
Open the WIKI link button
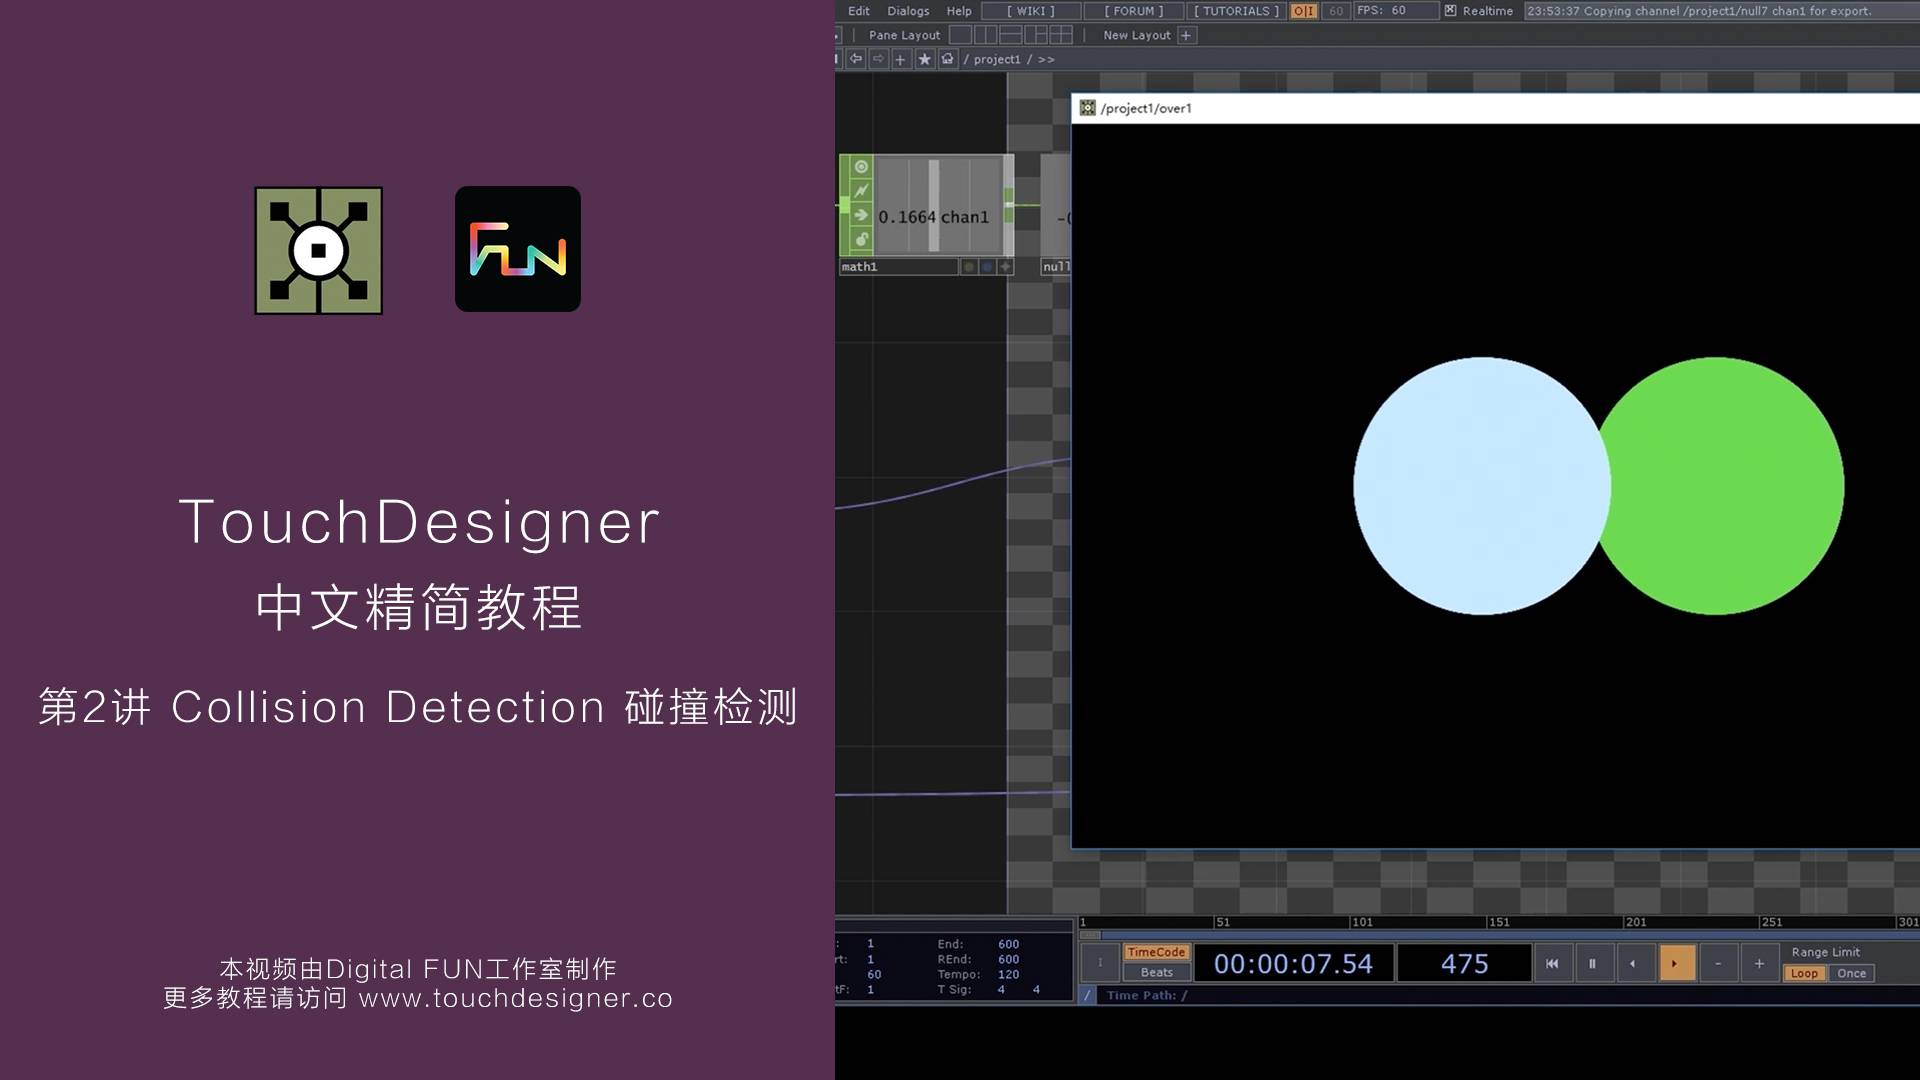1031,11
